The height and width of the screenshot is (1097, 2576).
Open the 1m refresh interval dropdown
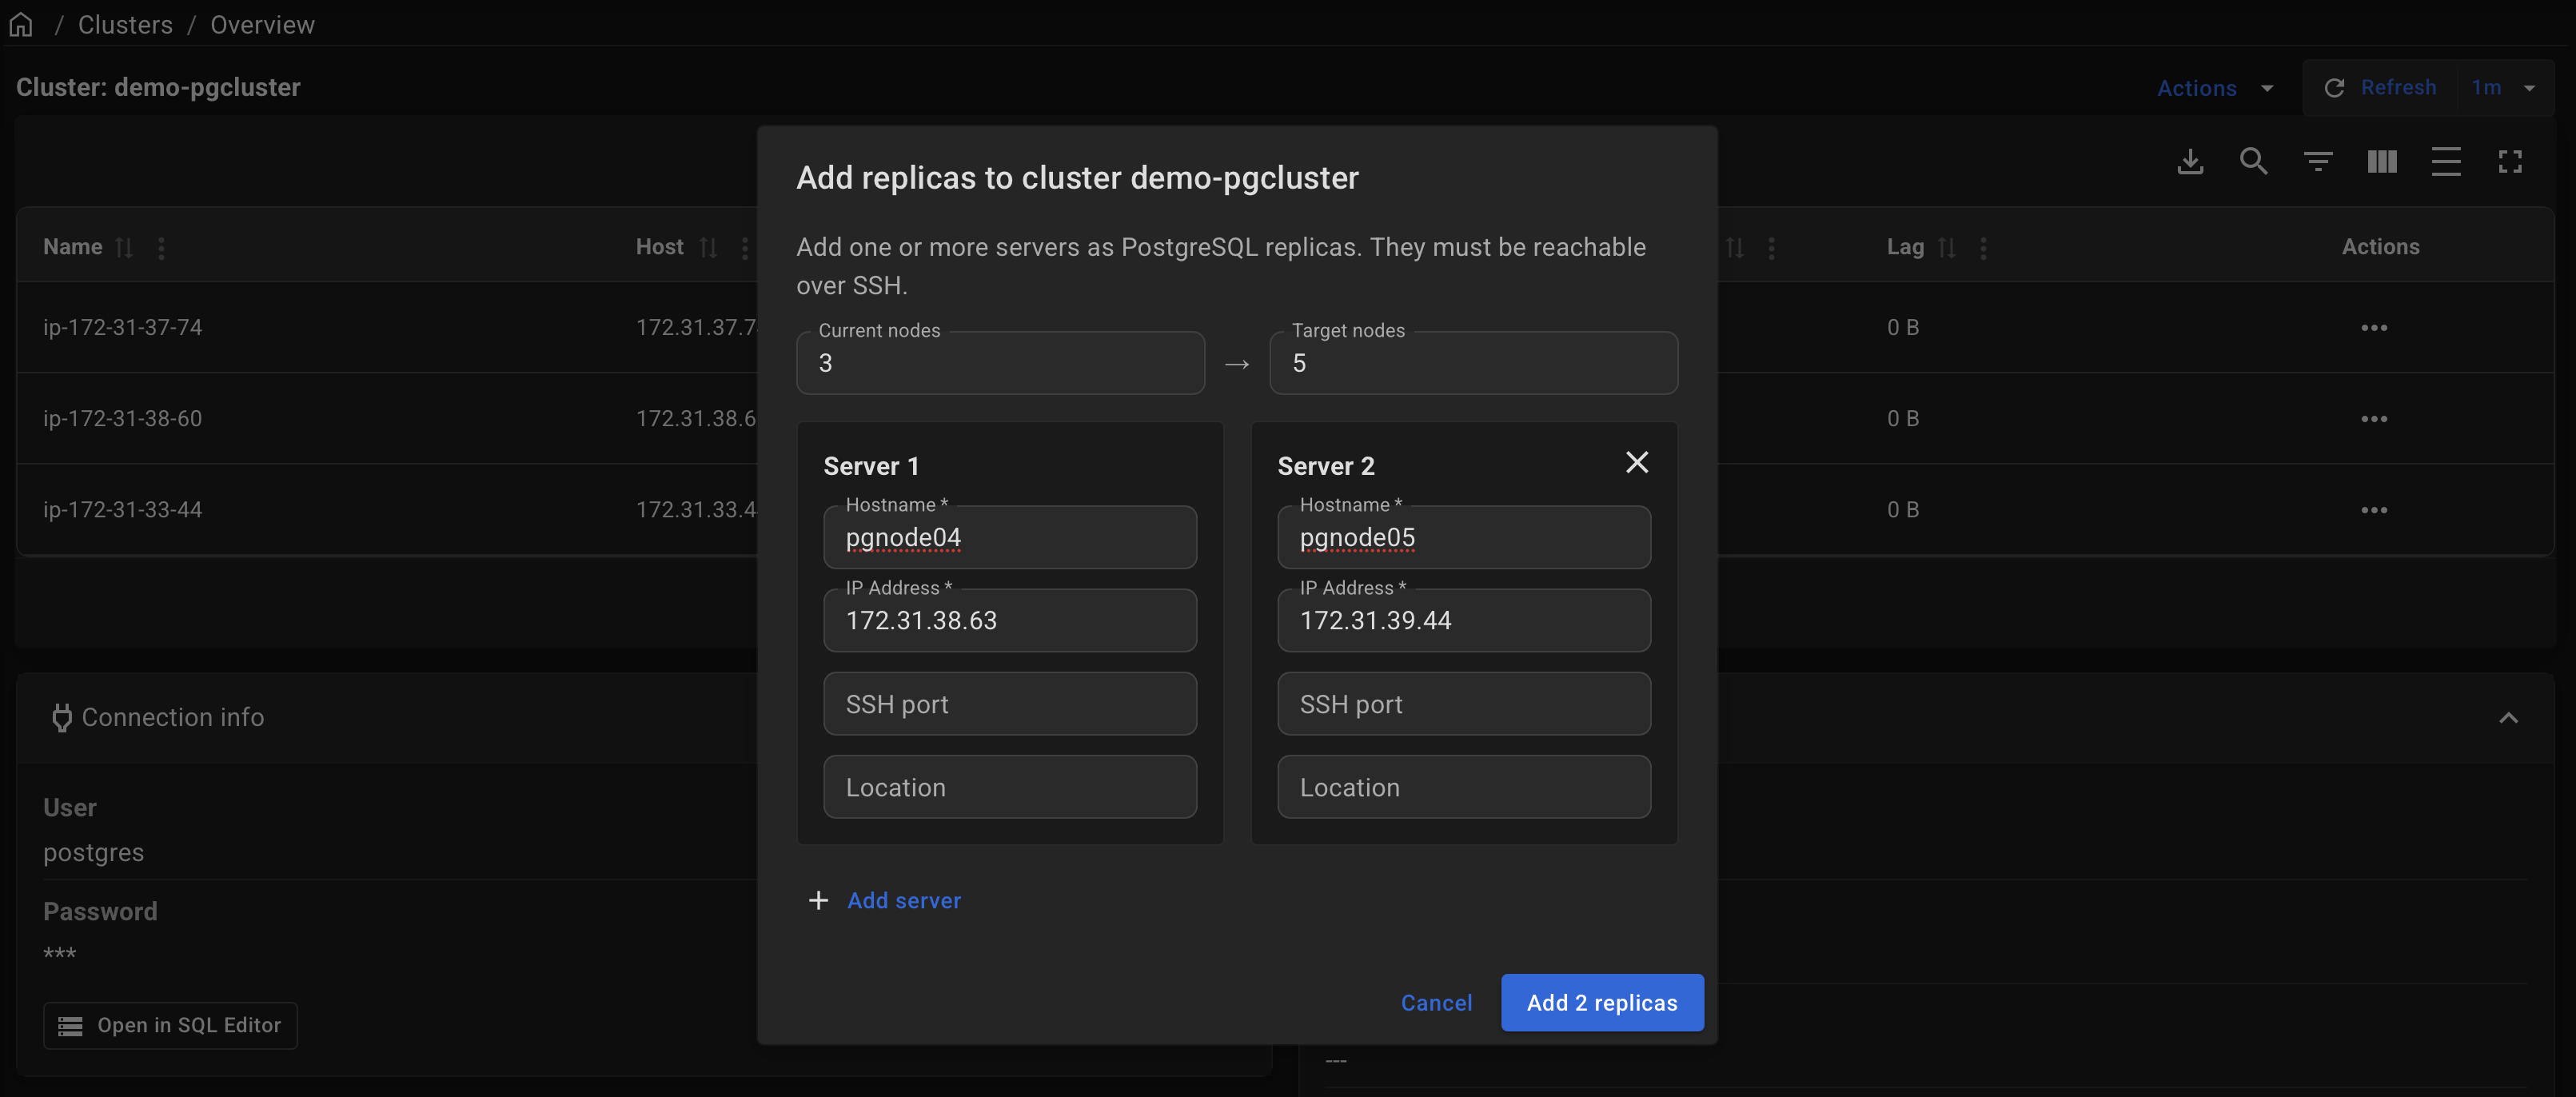[x=2503, y=88]
